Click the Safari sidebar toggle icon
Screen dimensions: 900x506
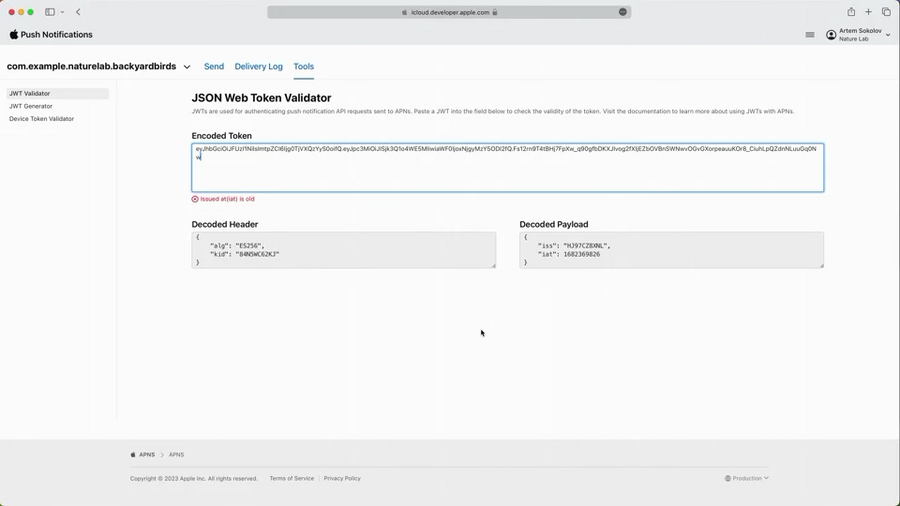[x=50, y=11]
